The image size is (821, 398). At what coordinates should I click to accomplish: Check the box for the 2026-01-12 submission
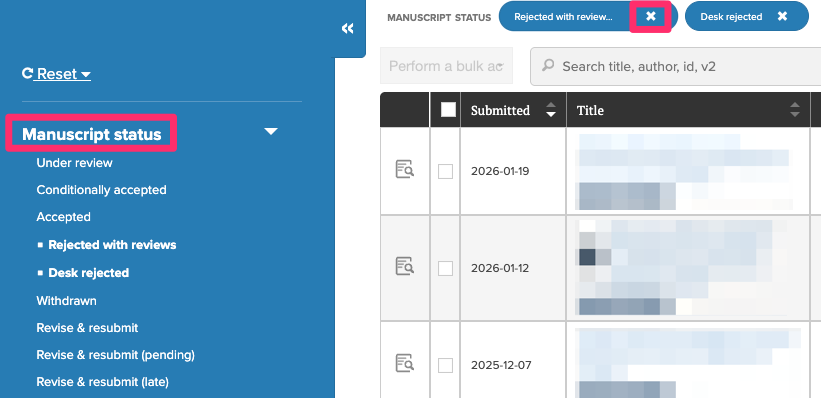click(446, 269)
